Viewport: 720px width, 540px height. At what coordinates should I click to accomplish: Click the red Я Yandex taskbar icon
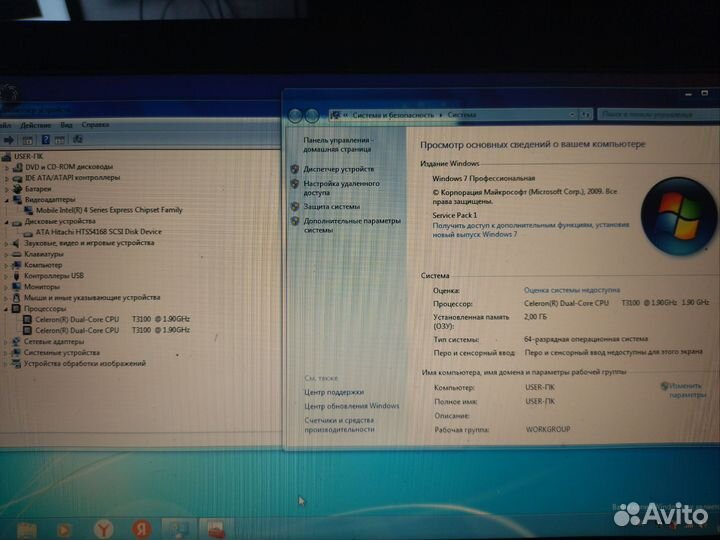point(142,529)
